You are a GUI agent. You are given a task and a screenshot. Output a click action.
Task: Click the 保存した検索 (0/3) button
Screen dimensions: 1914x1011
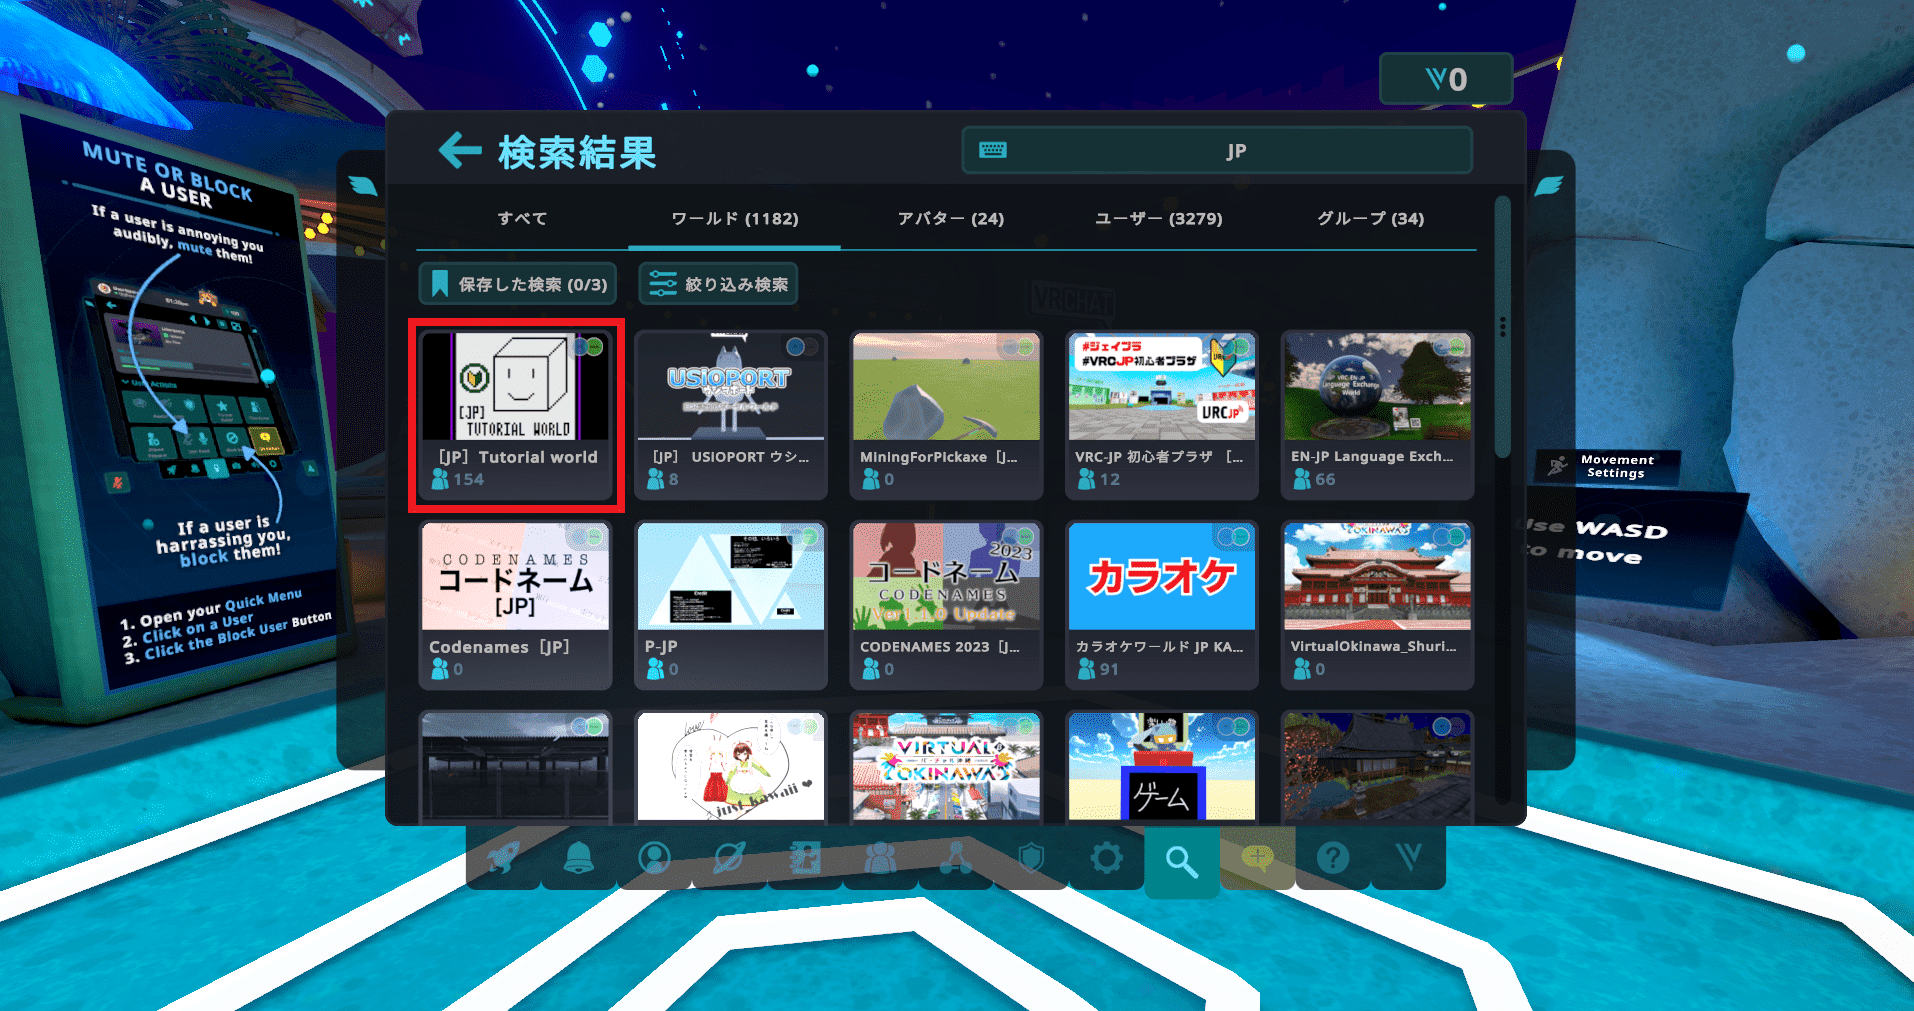(x=518, y=284)
